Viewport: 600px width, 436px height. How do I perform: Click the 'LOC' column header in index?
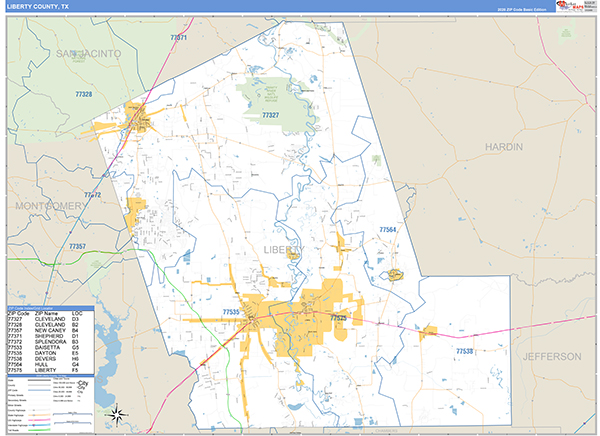pyautogui.click(x=77, y=314)
